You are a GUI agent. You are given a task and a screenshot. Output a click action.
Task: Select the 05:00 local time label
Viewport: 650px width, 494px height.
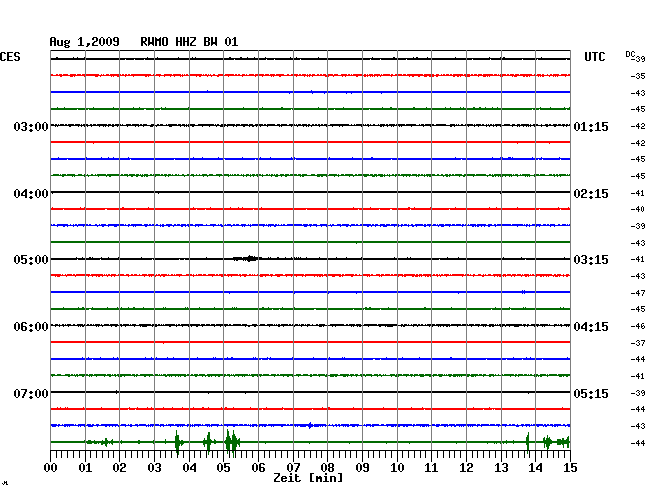tap(31, 260)
